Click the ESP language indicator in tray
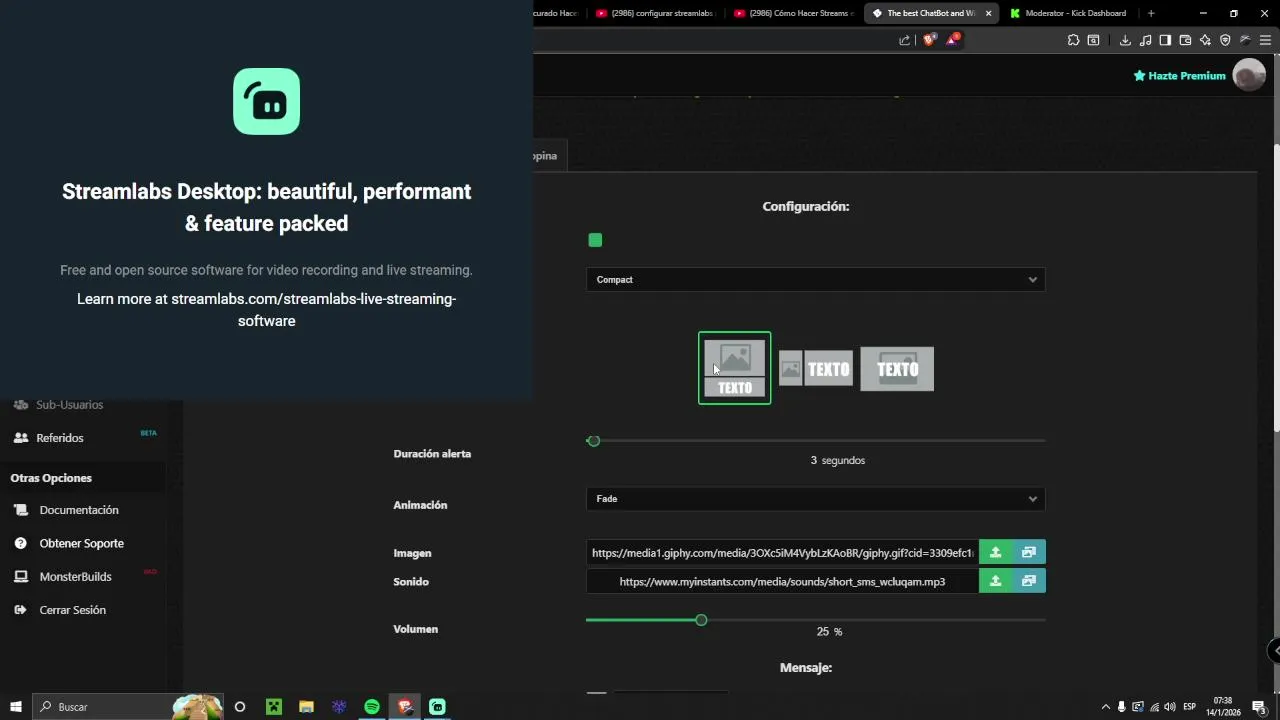1280x720 pixels. (x=1190, y=707)
